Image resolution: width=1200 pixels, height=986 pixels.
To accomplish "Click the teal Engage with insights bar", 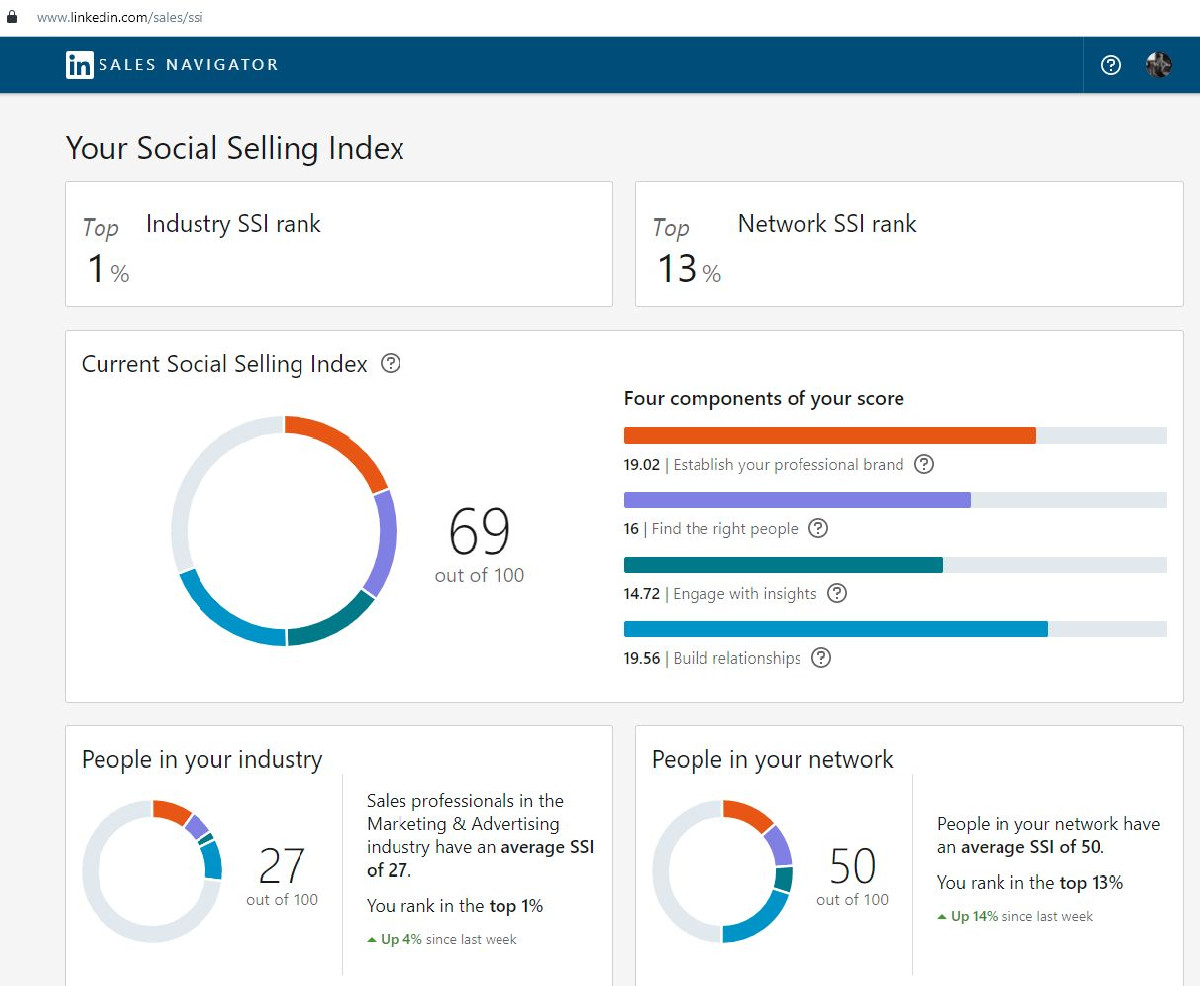I will (895, 565).
